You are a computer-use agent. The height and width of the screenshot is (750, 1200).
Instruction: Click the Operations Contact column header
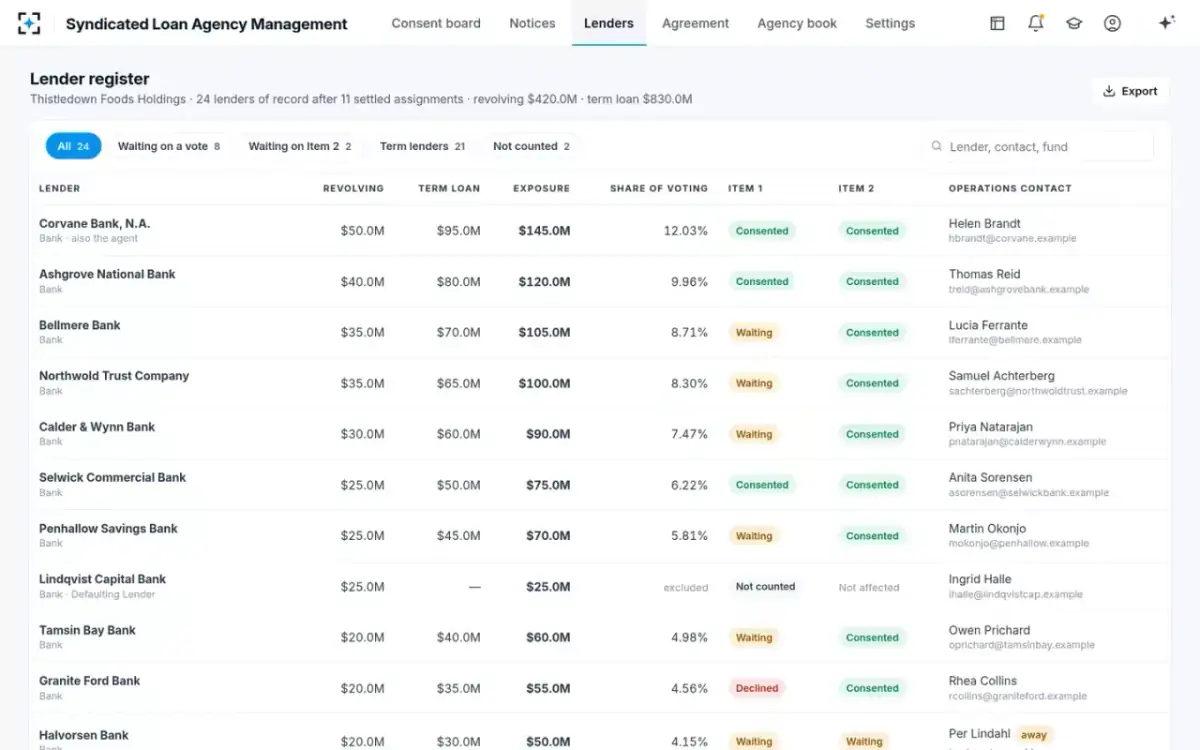1010,188
